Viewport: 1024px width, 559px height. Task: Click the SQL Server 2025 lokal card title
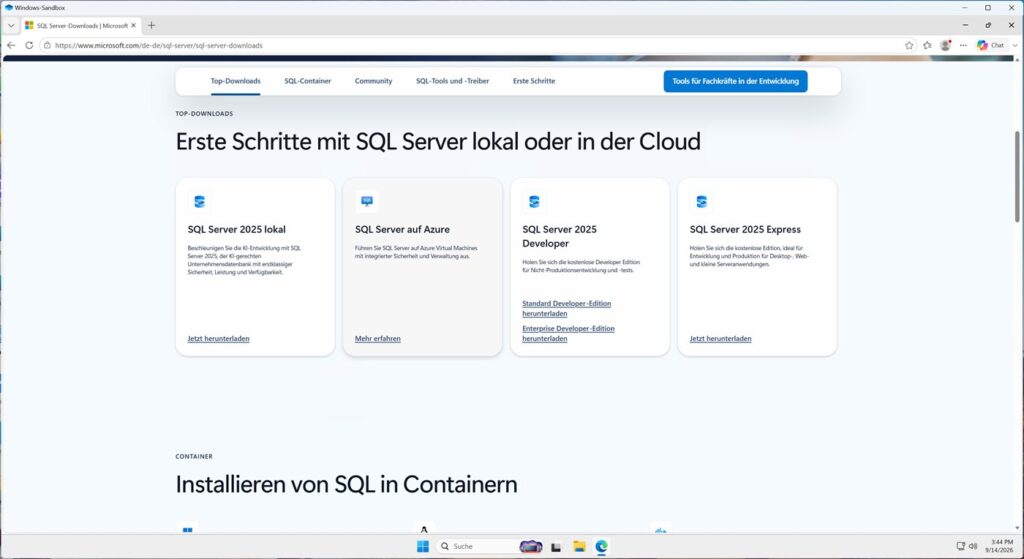click(236, 229)
